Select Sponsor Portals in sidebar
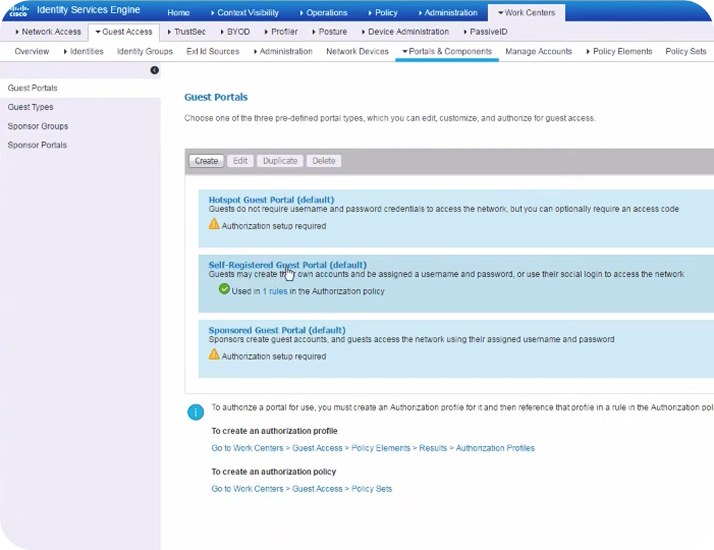 point(37,145)
